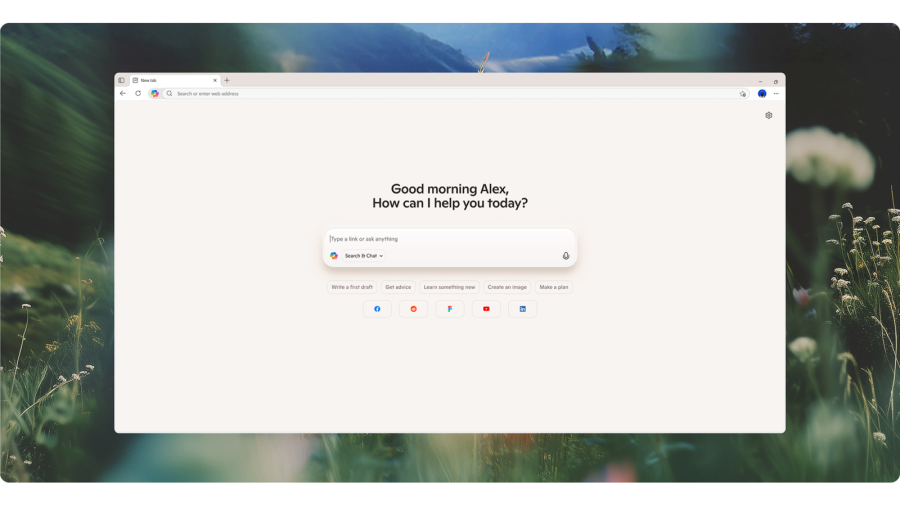Viewport: 900px width, 506px height.
Task: Toggle the vertical tabs sidebar button
Action: point(122,80)
